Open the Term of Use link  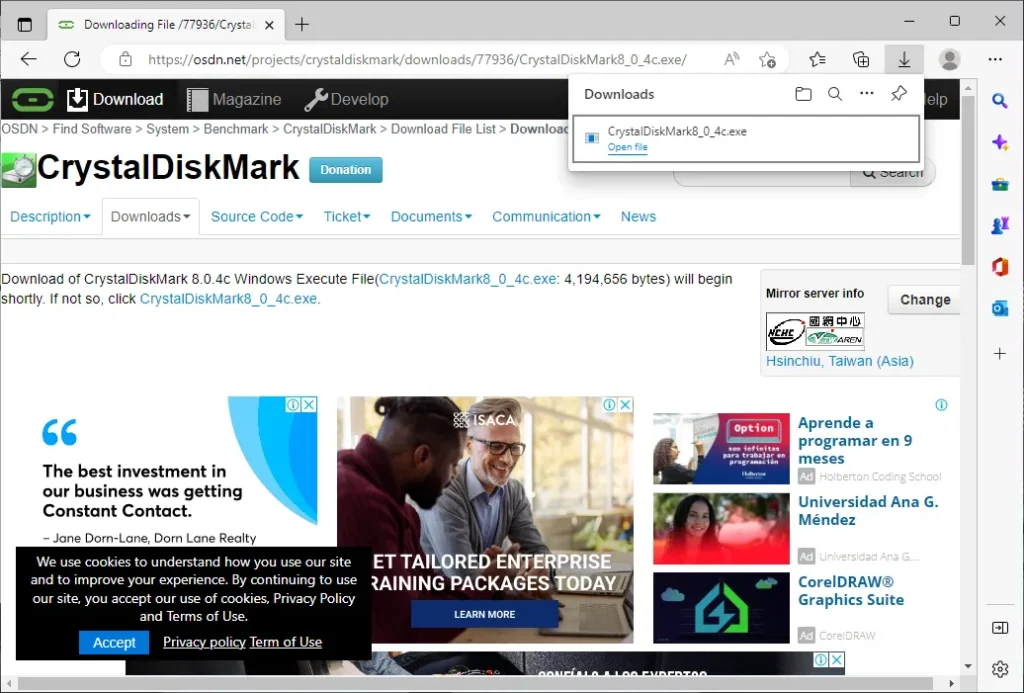[x=285, y=642]
